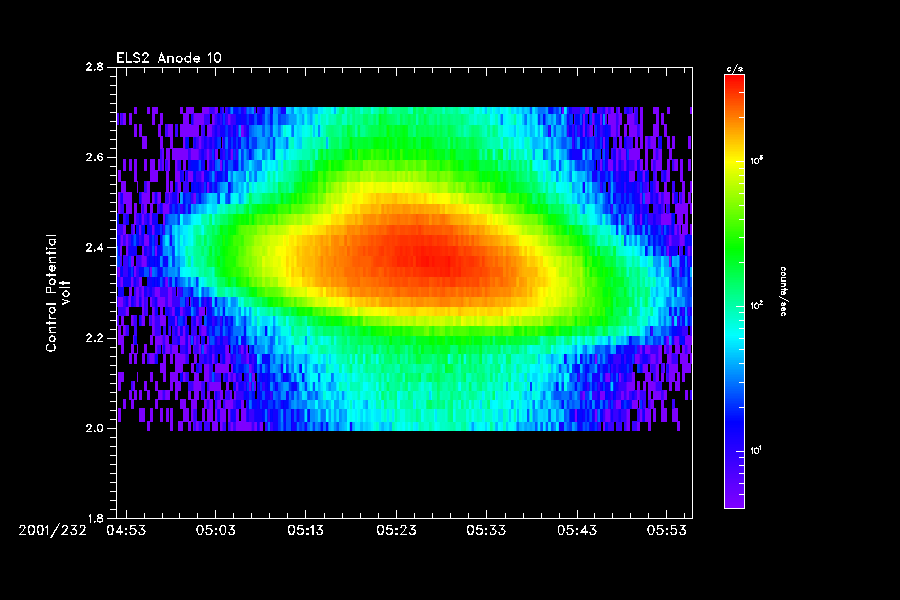
Task: Click the 05:13 time tick label
Action: [x=306, y=531]
